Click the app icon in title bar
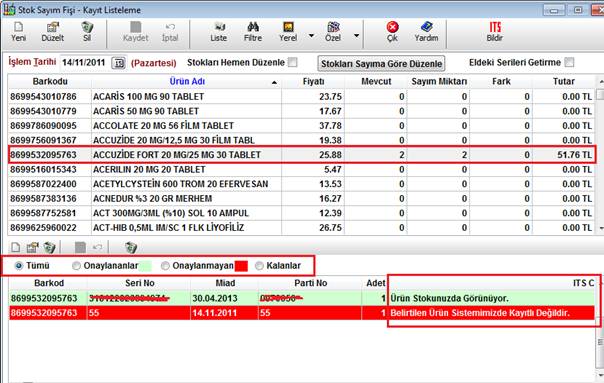This screenshot has width=604, height=383. pyautogui.click(x=9, y=9)
